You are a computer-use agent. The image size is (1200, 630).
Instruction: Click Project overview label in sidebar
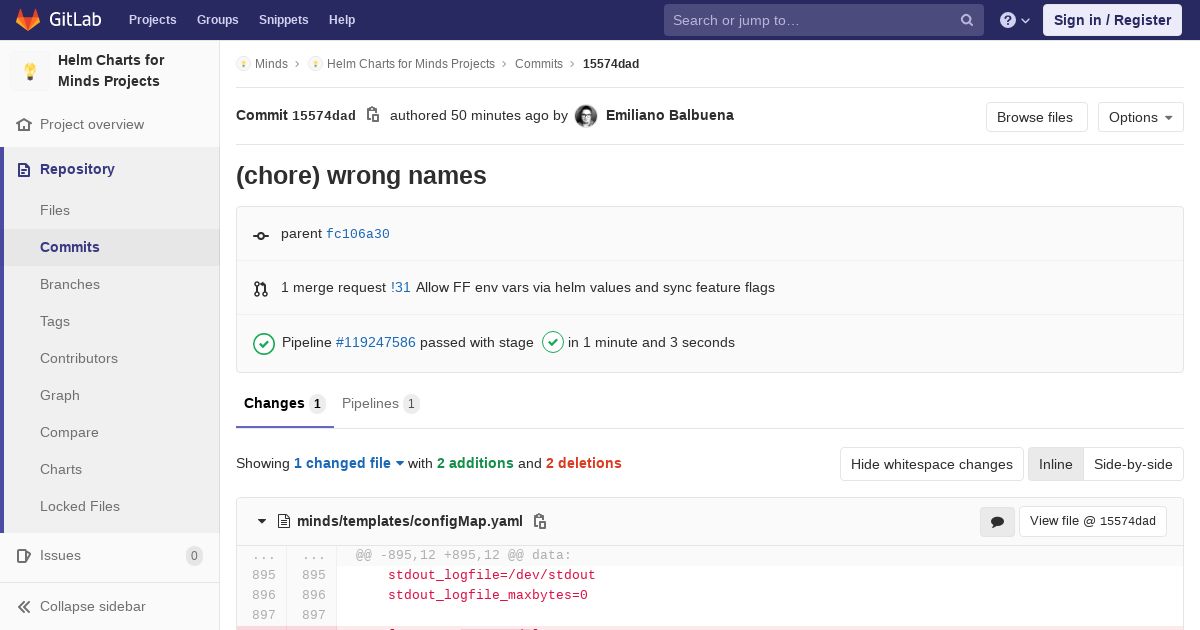(92, 125)
